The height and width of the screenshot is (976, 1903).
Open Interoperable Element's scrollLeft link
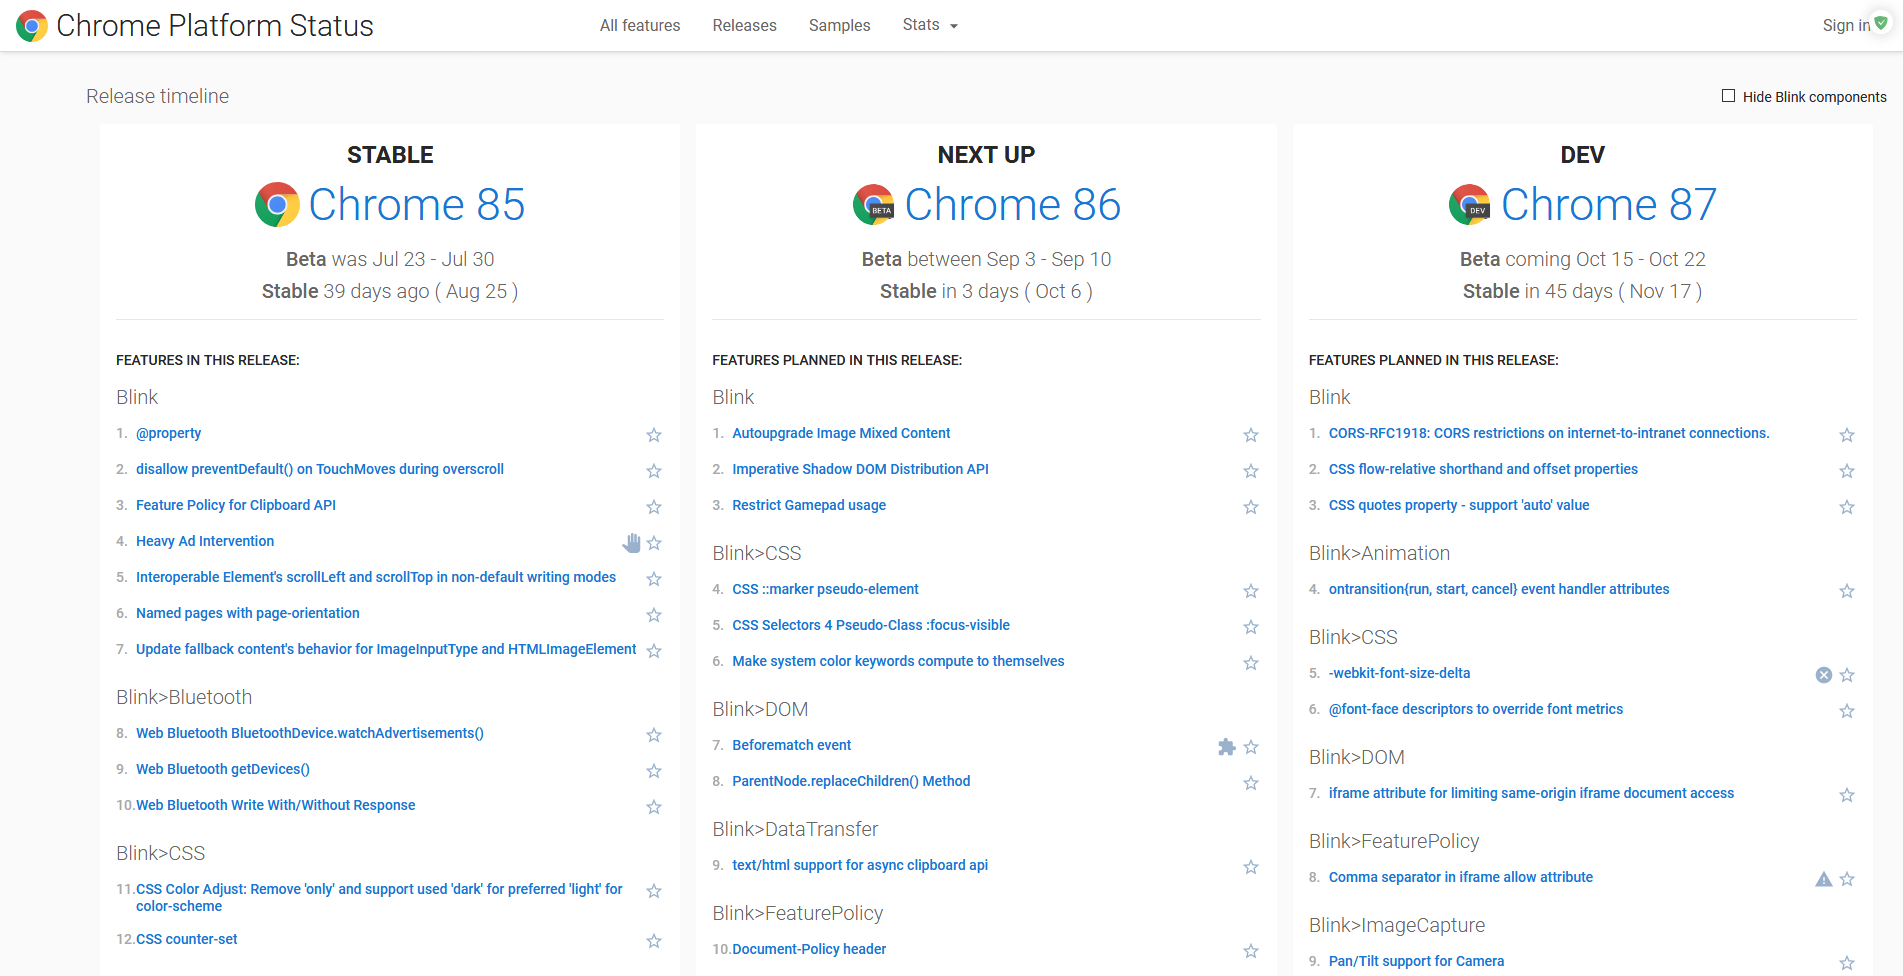[x=376, y=577]
